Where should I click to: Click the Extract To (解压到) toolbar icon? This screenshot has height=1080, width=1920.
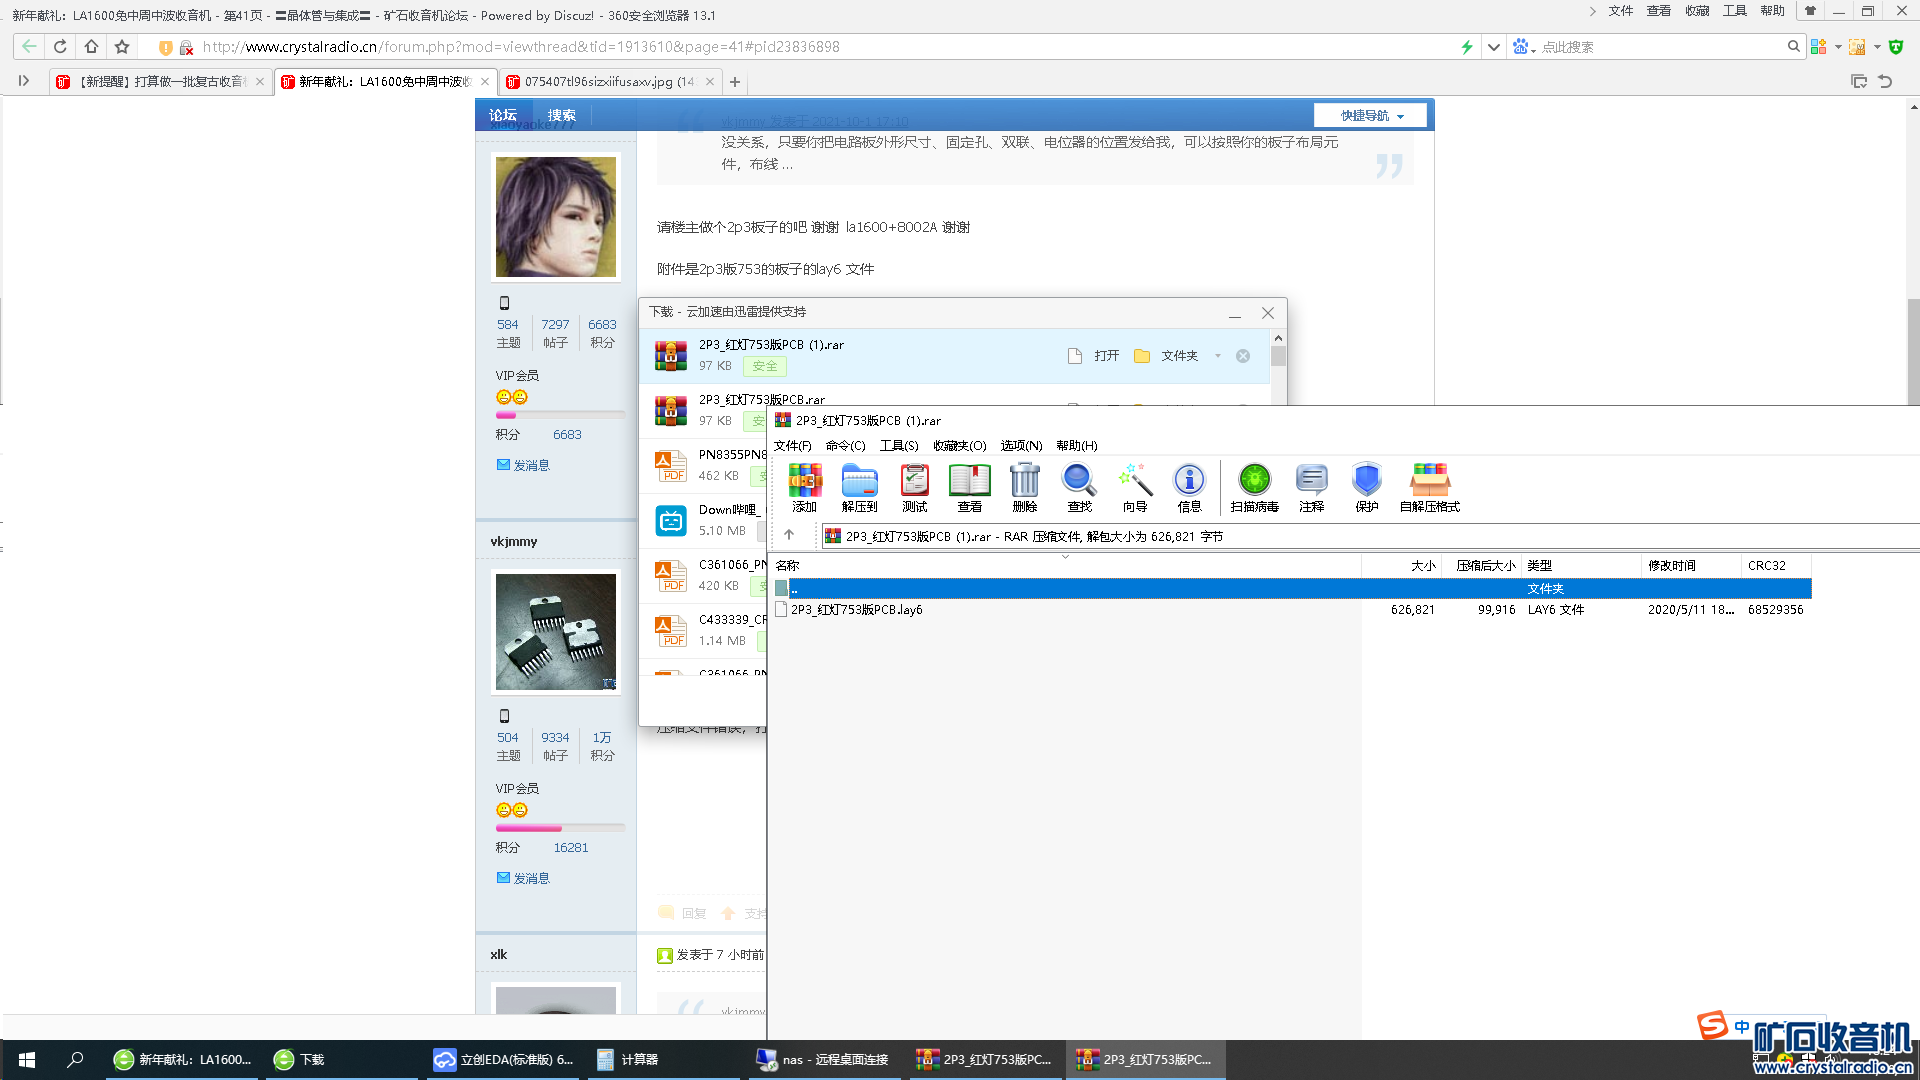[859, 487]
